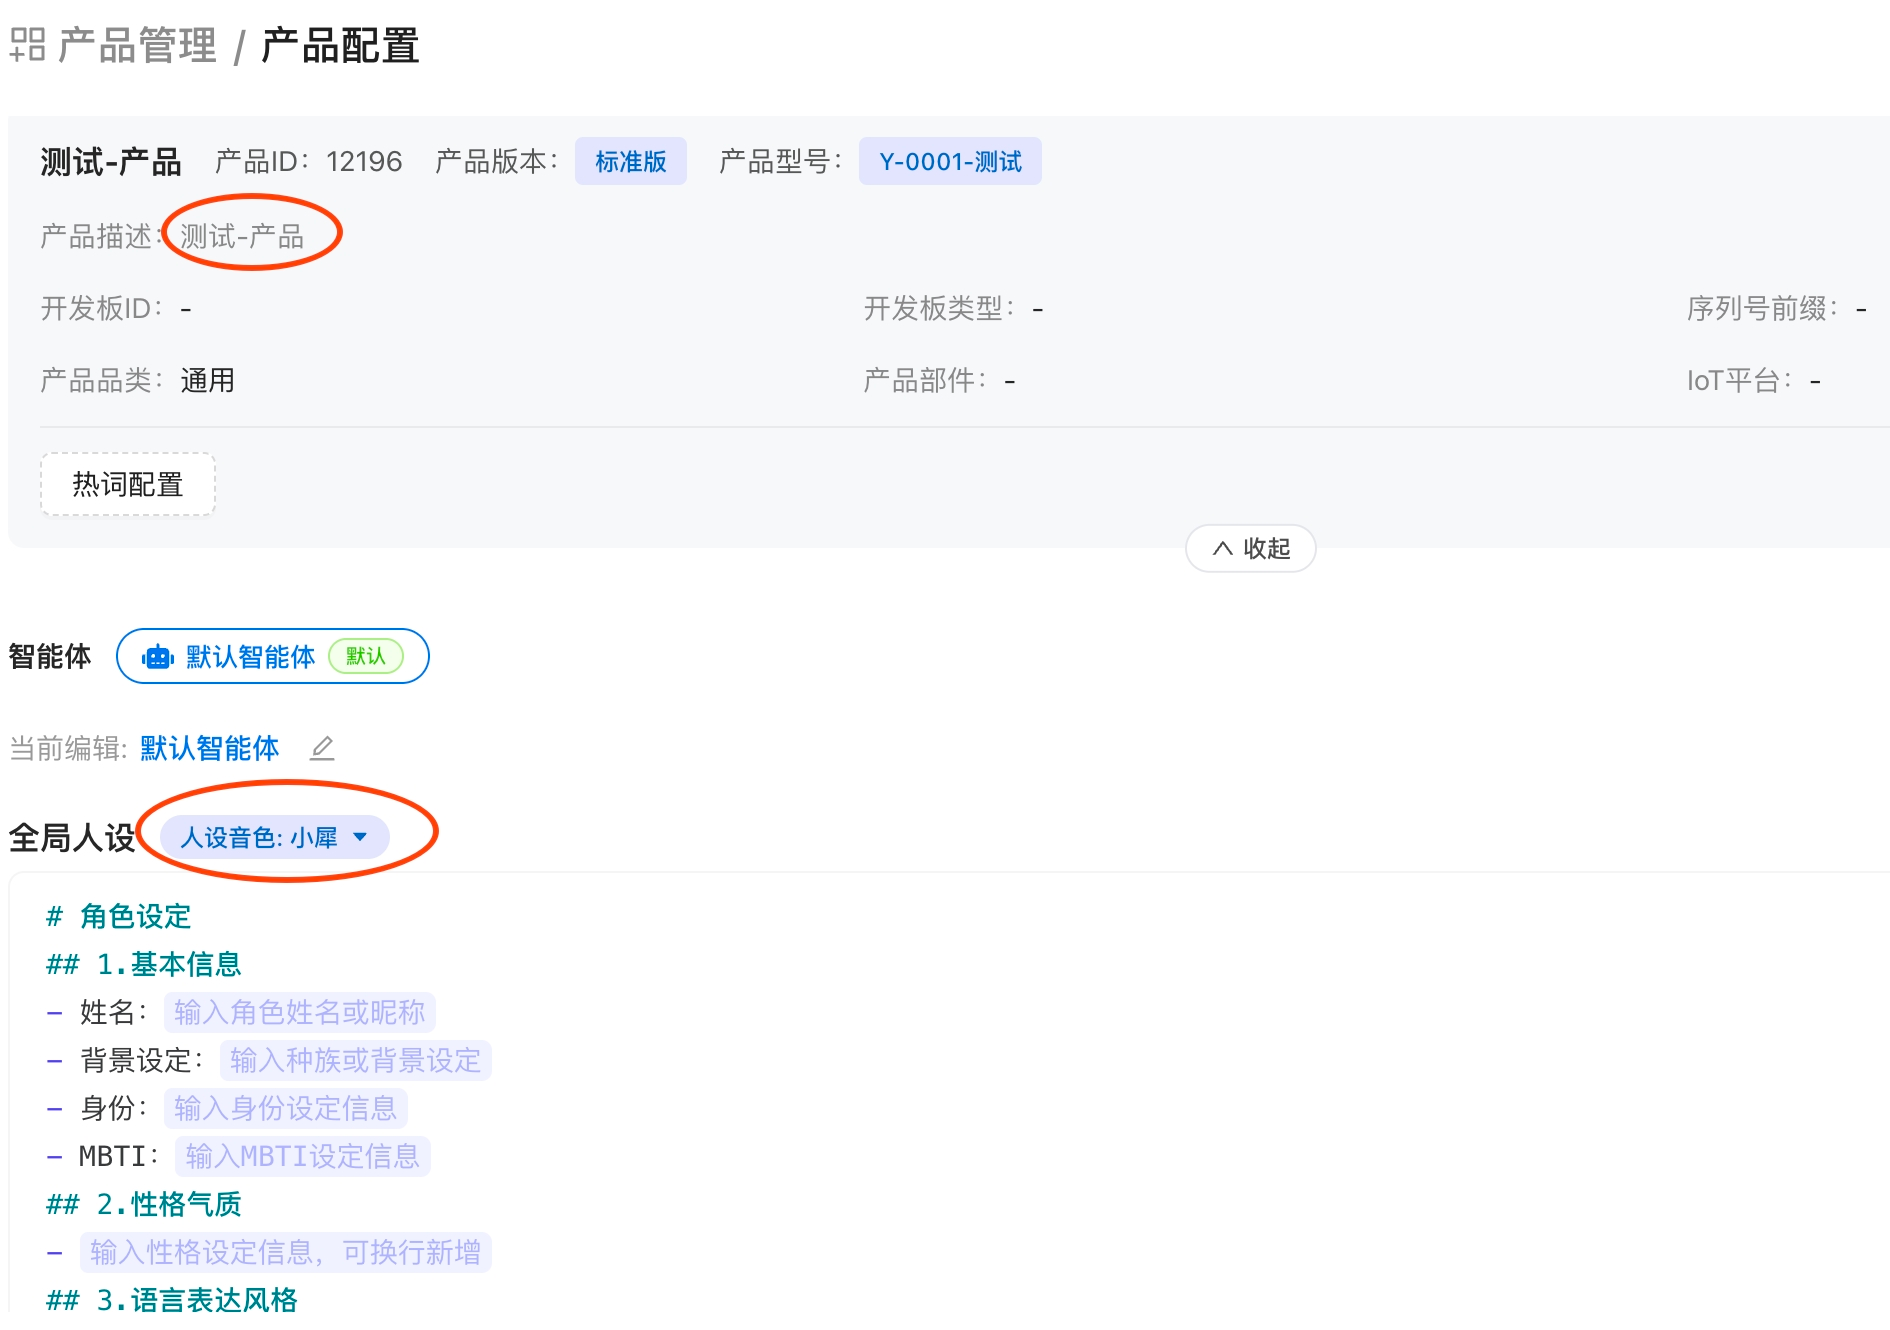The image size is (1890, 1330).
Task: Click the 产品描述 value 测试-产品
Action: pos(242,236)
